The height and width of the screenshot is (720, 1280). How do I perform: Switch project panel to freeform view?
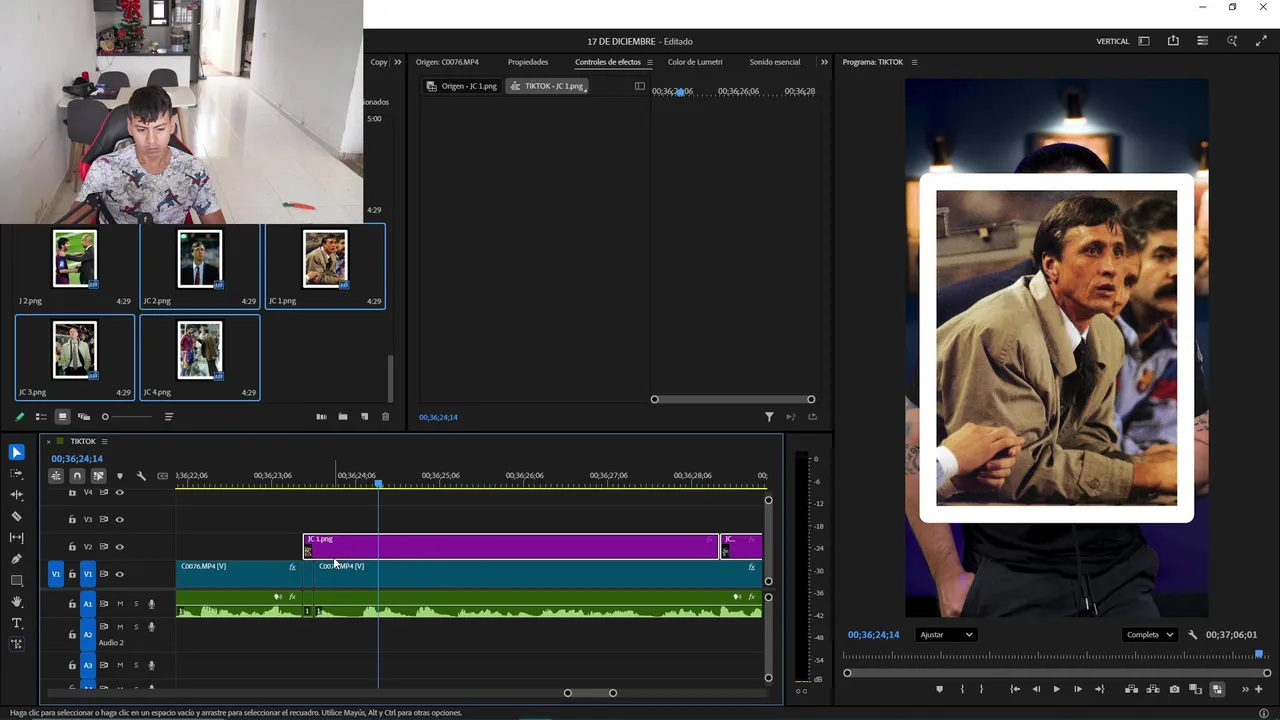[x=84, y=417]
